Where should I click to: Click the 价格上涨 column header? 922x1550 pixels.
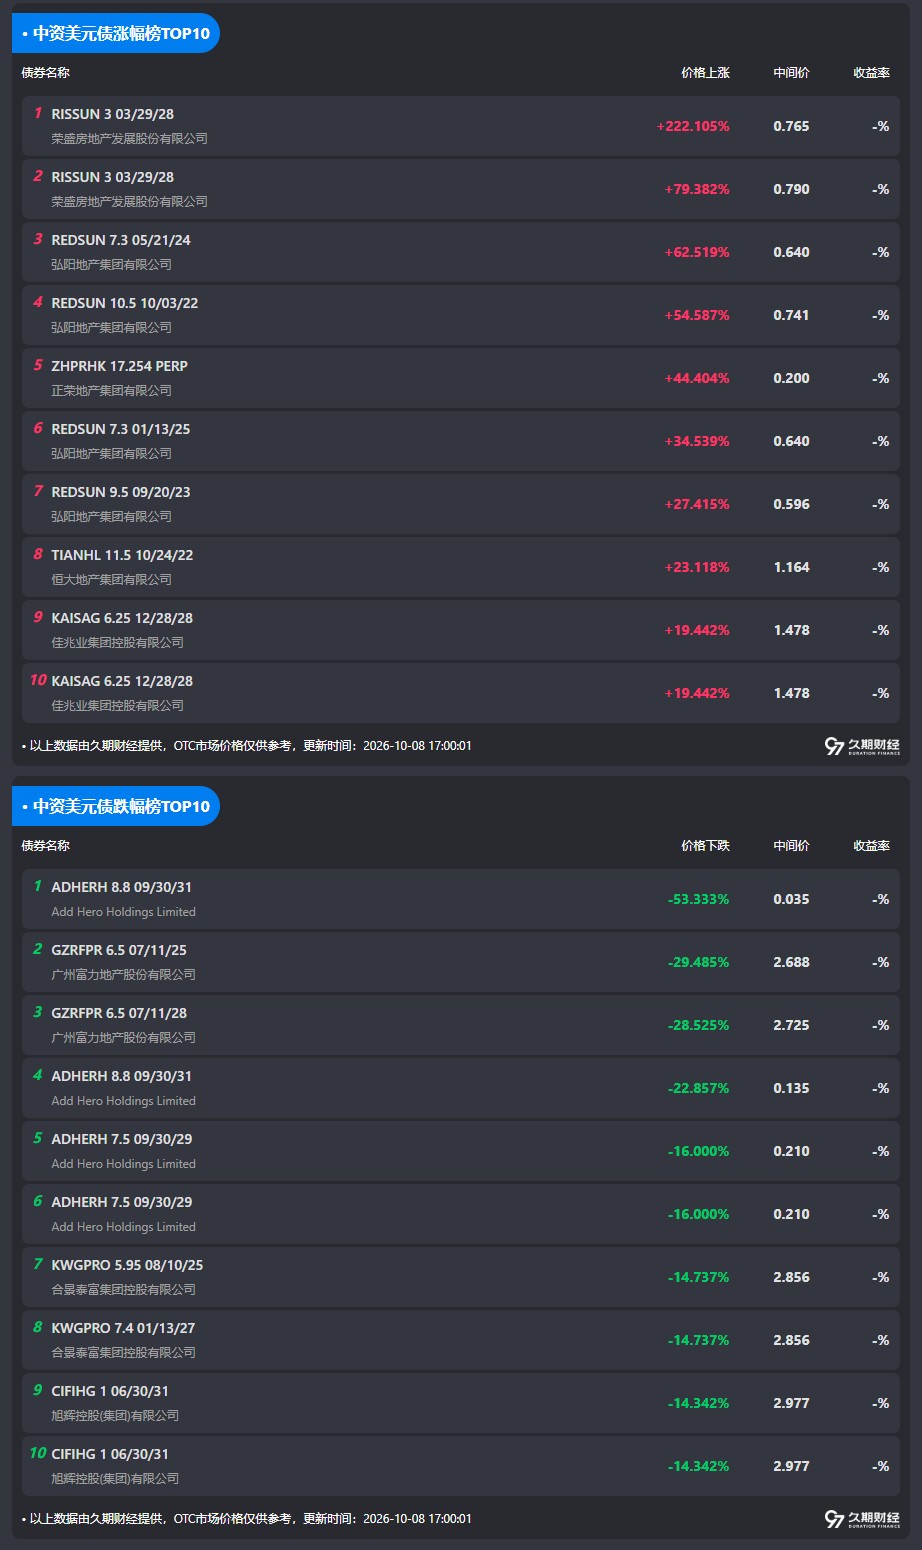click(x=705, y=73)
